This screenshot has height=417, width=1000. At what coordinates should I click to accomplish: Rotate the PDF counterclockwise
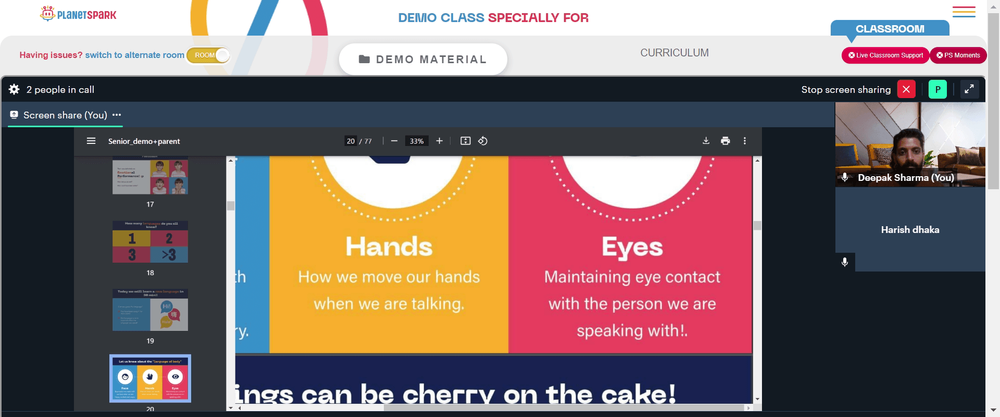click(483, 141)
